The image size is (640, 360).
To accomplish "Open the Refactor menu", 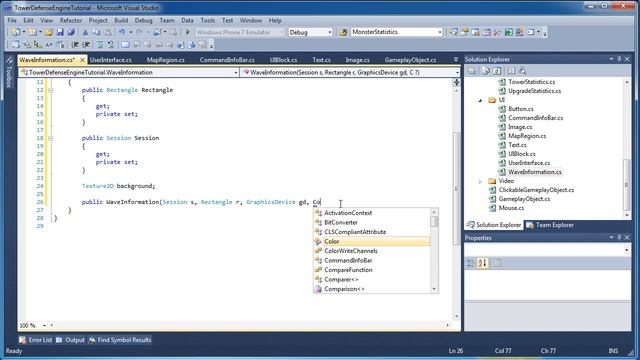I will (71, 20).
